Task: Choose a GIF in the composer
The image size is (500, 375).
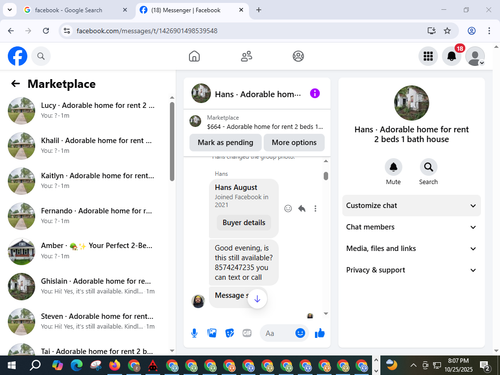Action: pyautogui.click(x=247, y=333)
